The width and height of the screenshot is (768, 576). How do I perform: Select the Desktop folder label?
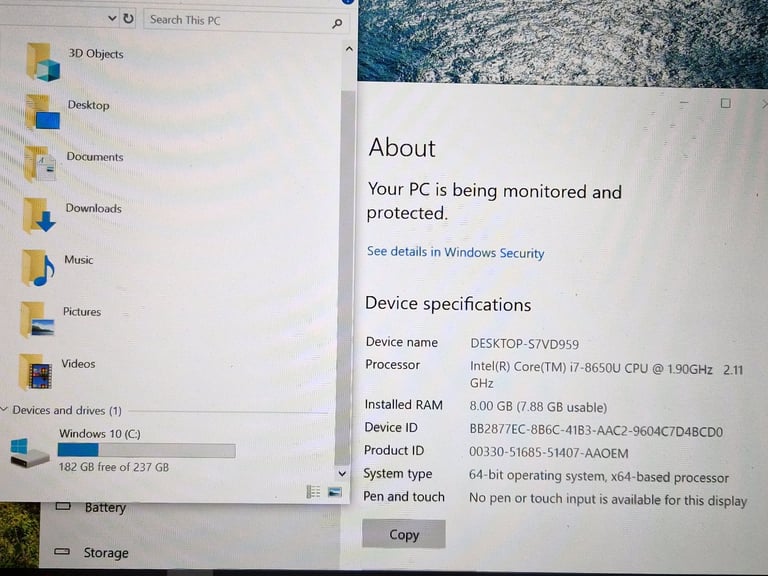coord(88,105)
